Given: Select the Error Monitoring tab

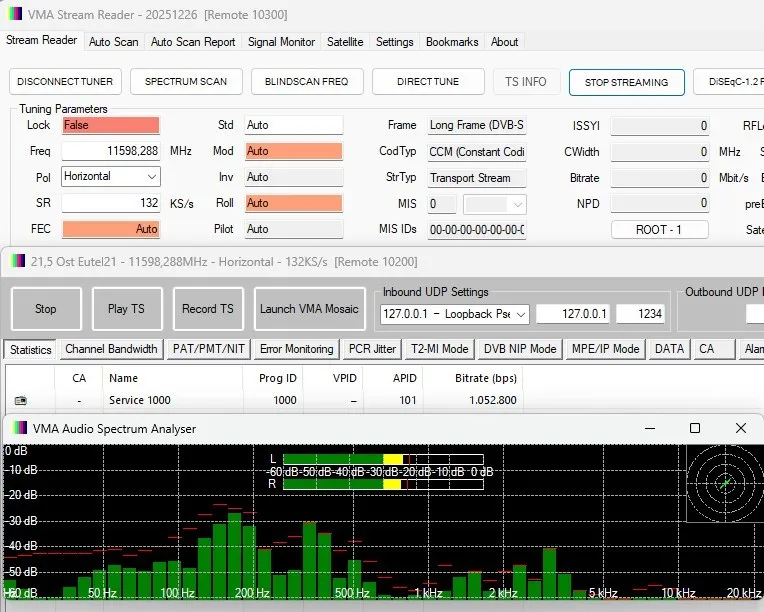Looking at the screenshot, I should (x=296, y=349).
